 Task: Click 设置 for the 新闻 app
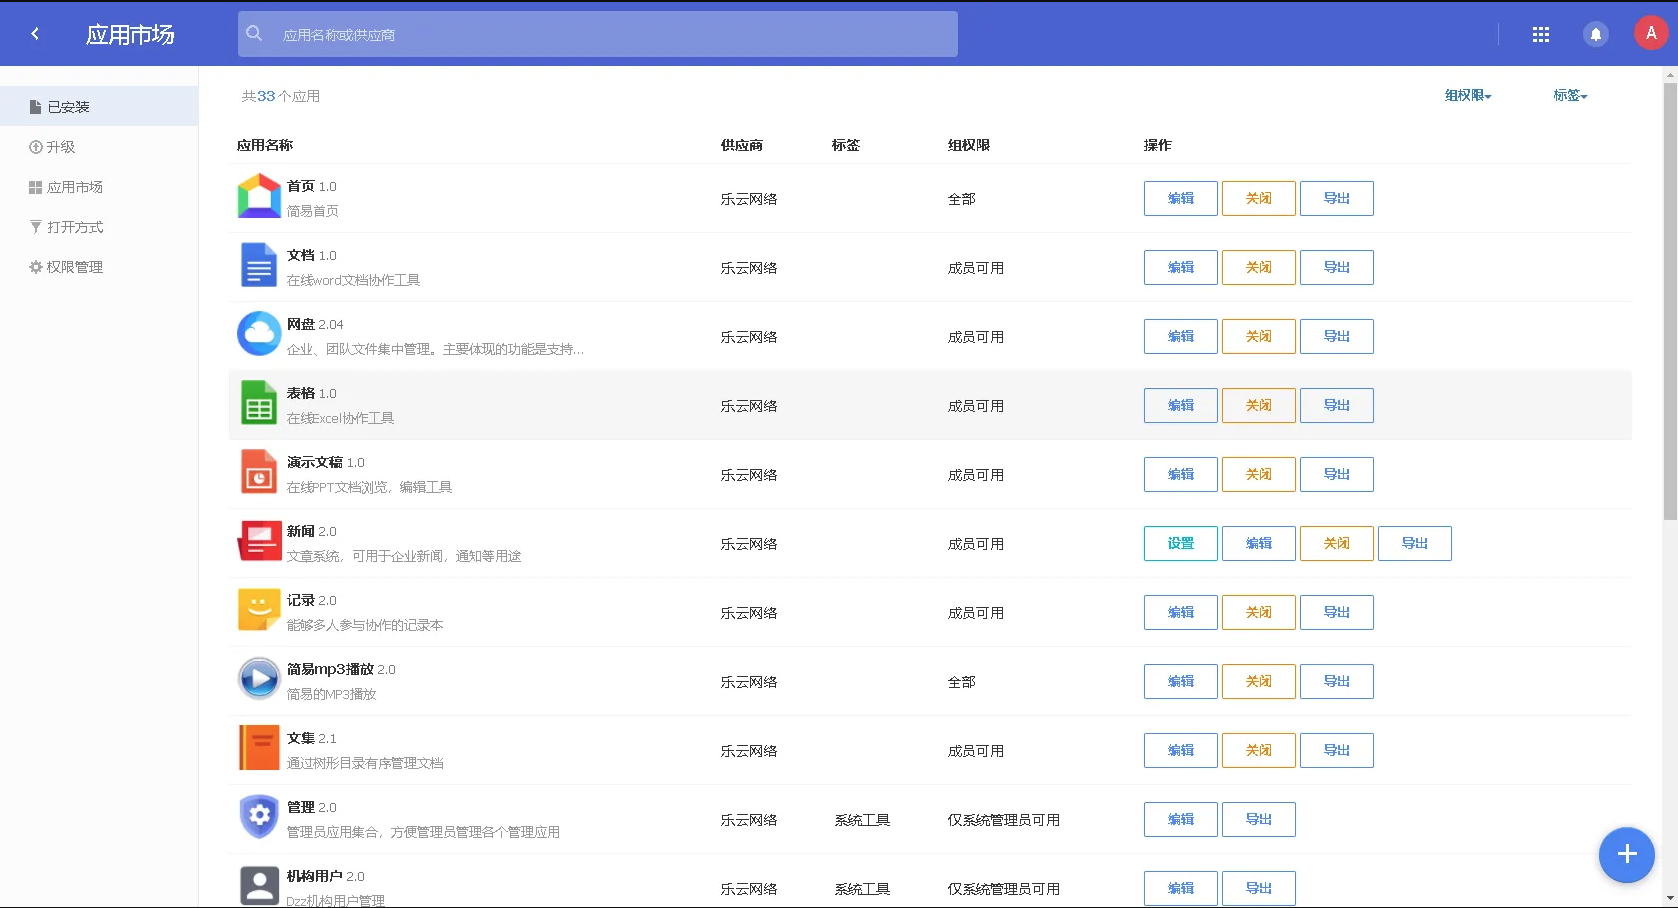1181,543
